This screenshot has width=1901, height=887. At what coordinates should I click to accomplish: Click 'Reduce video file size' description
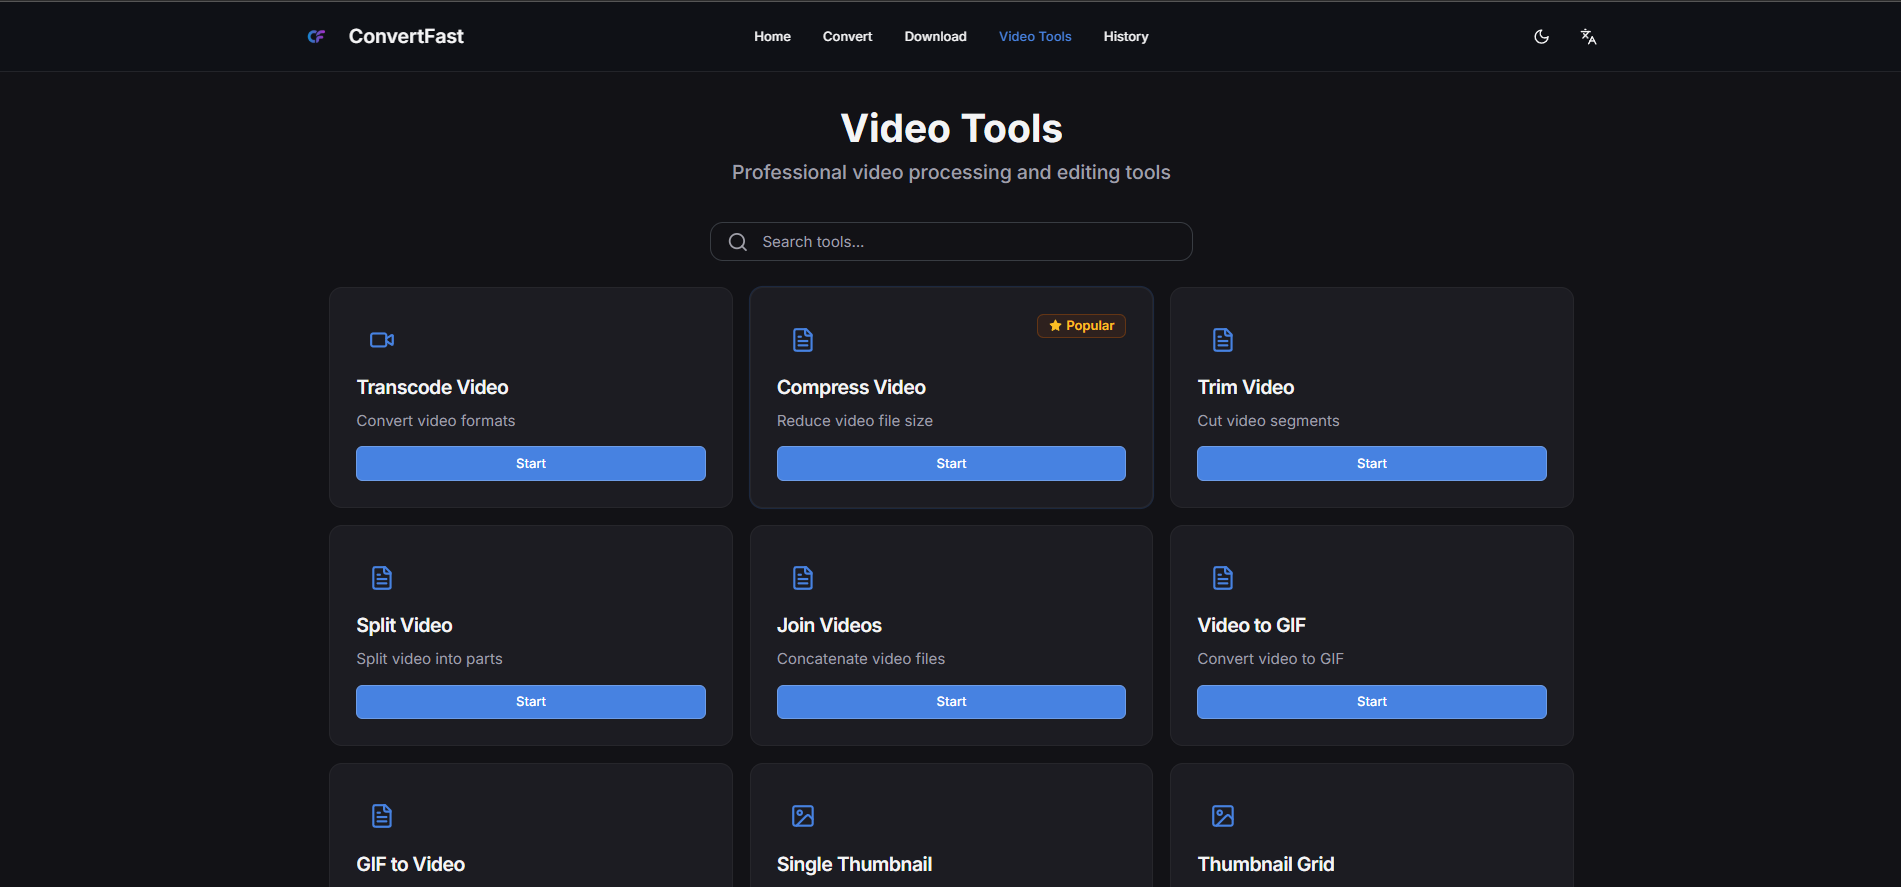click(855, 421)
